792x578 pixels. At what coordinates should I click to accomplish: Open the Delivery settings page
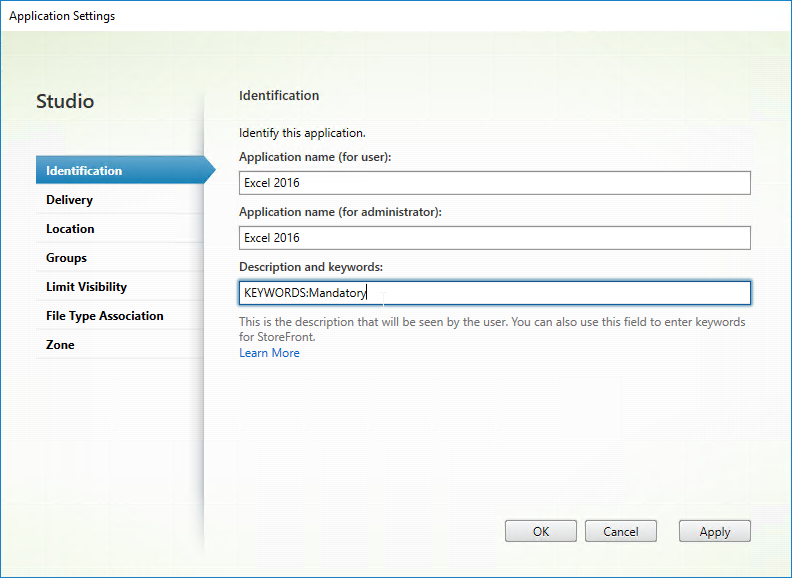[120, 200]
